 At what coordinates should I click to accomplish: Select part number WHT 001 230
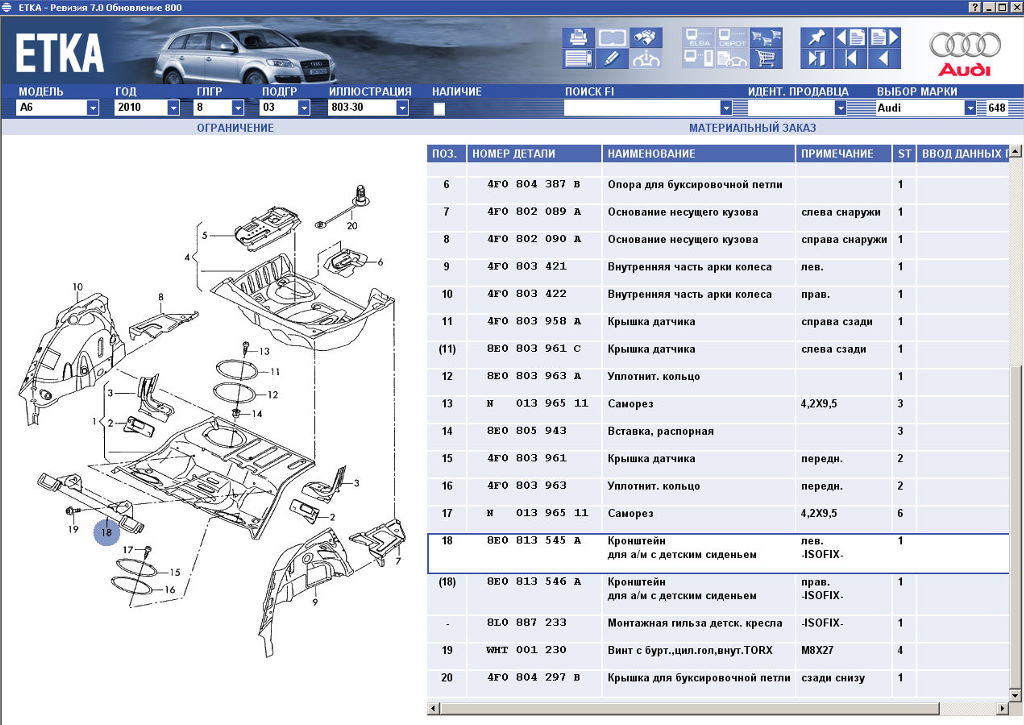526,650
